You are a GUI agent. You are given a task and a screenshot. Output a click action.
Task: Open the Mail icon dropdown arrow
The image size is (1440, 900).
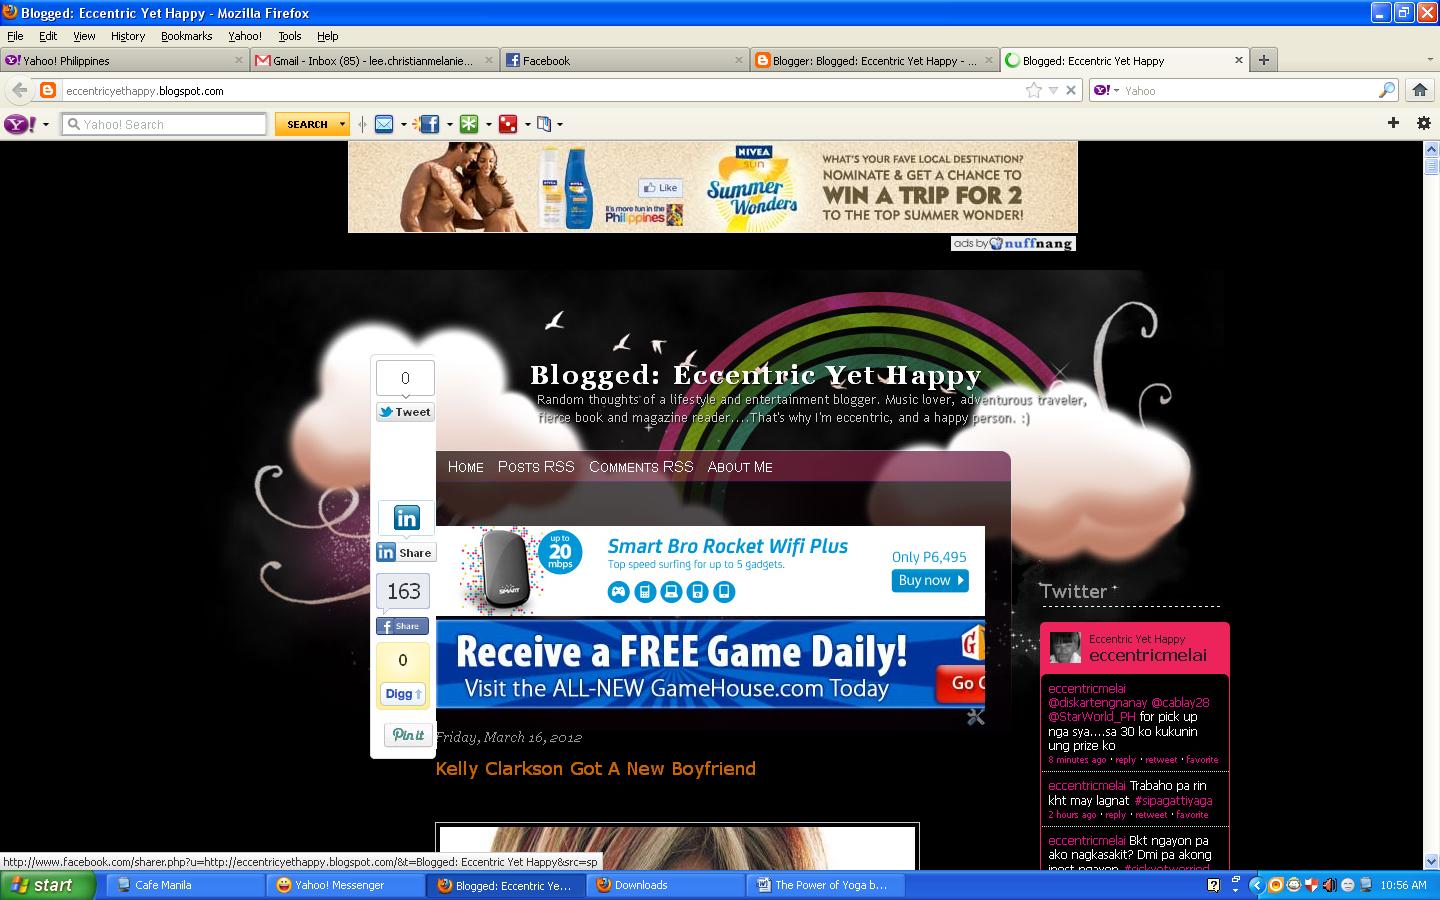[404, 125]
